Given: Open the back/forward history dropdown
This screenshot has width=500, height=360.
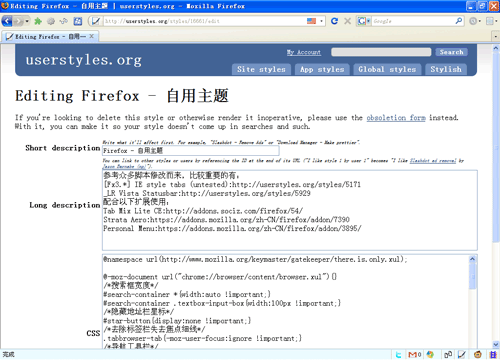Looking at the screenshot, I should click(27, 21).
